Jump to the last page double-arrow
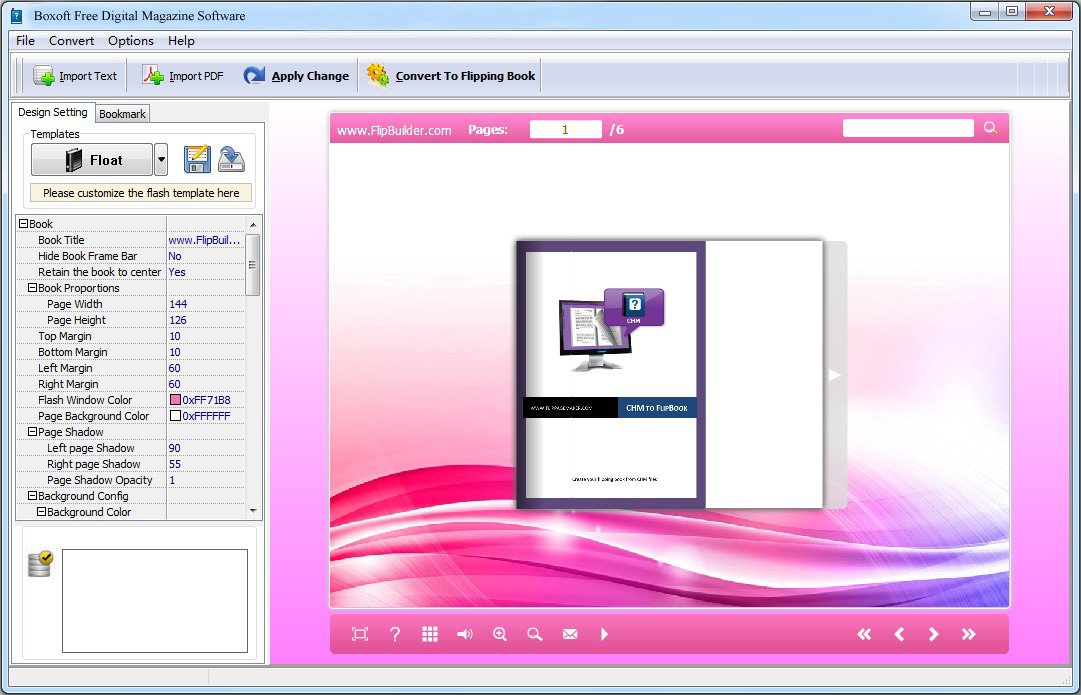 coord(969,634)
